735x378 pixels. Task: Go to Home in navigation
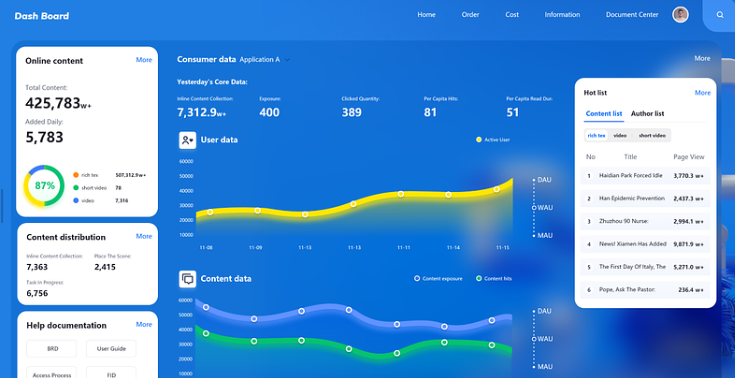coord(426,15)
